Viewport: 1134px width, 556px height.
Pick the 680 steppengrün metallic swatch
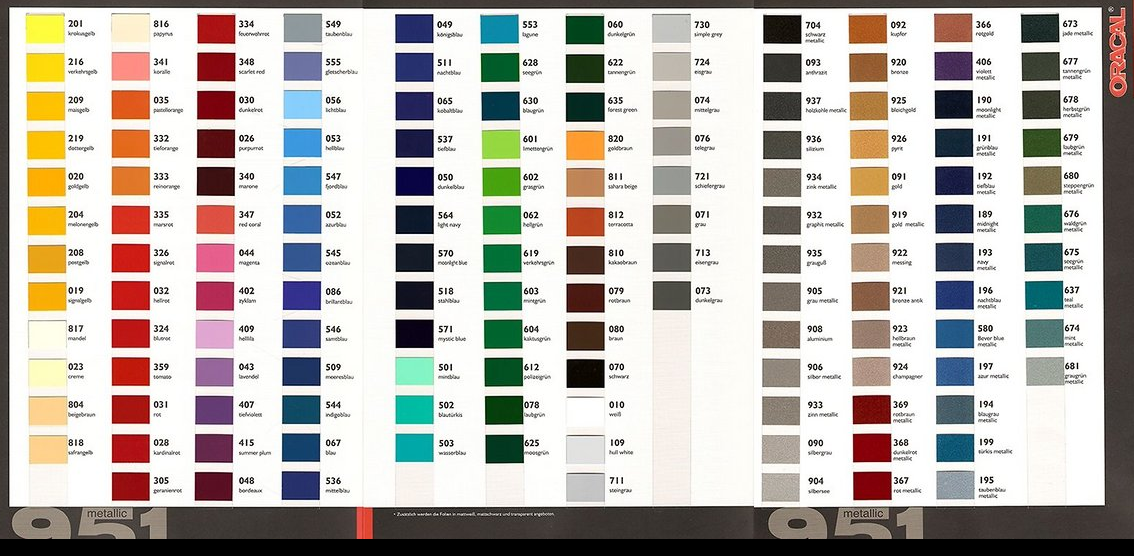[x=1042, y=181]
